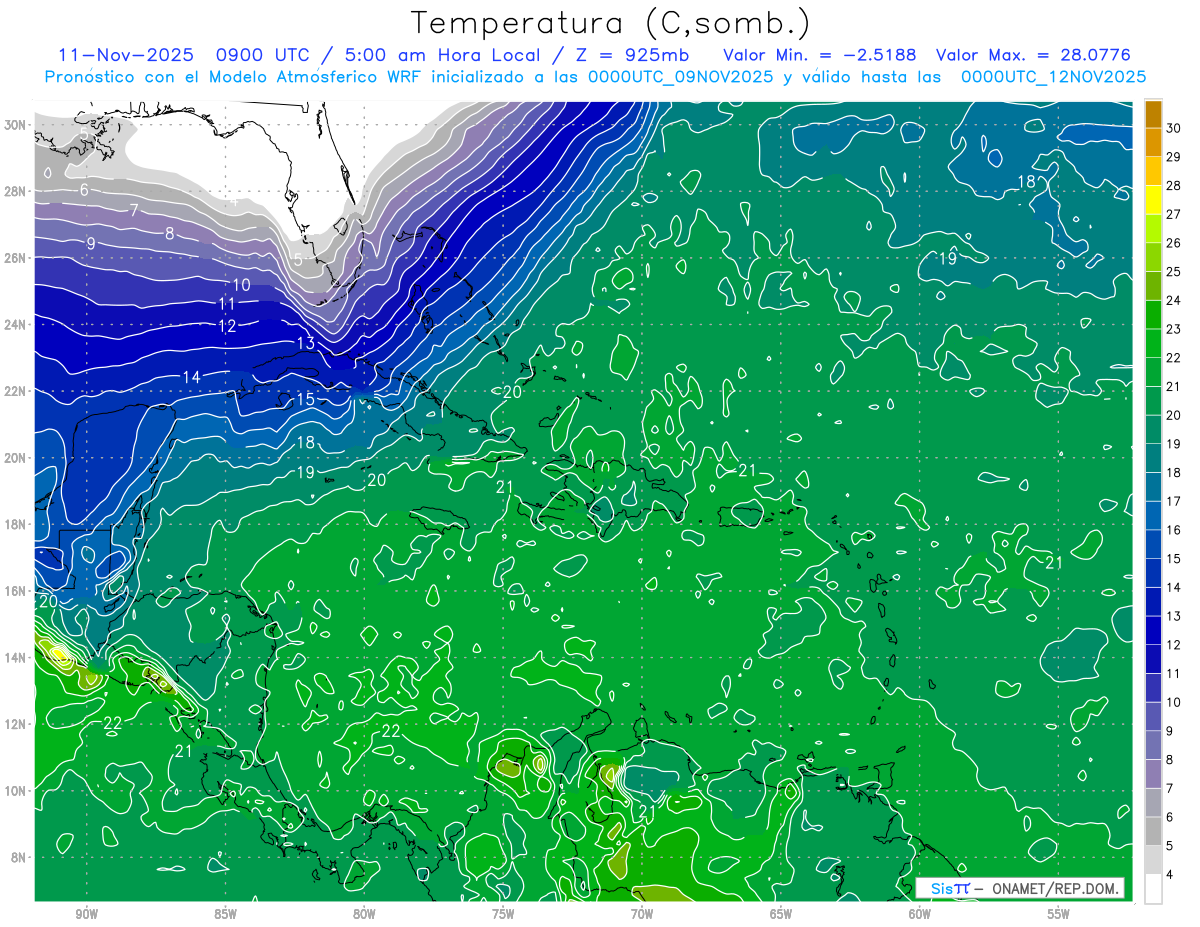Click the 'SisTT' logo text in credit box

tap(950, 888)
